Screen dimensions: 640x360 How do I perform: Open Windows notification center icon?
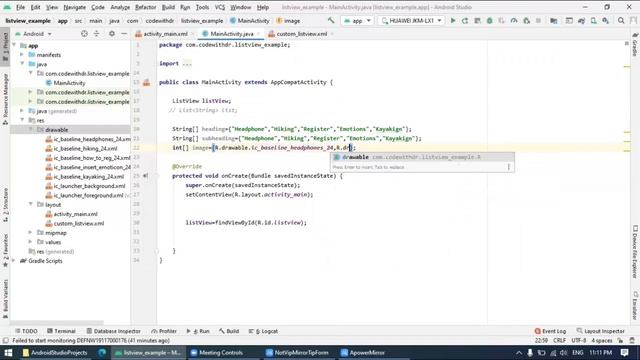click(624, 353)
